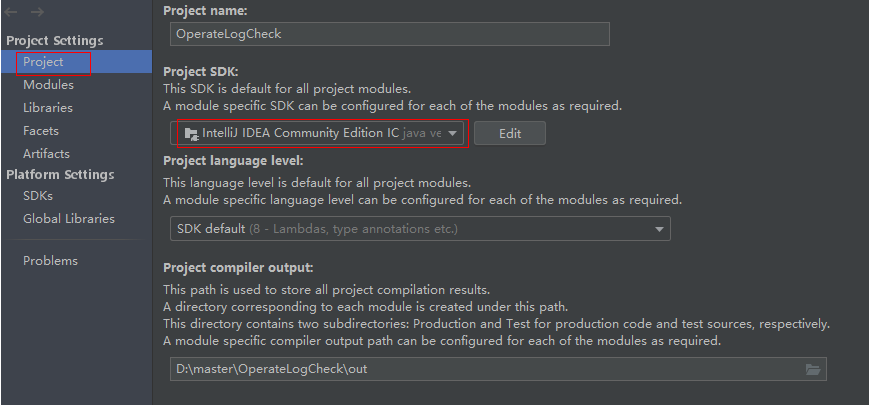The width and height of the screenshot is (869, 405).
Task: Show the Problems list
Action: click(50, 261)
